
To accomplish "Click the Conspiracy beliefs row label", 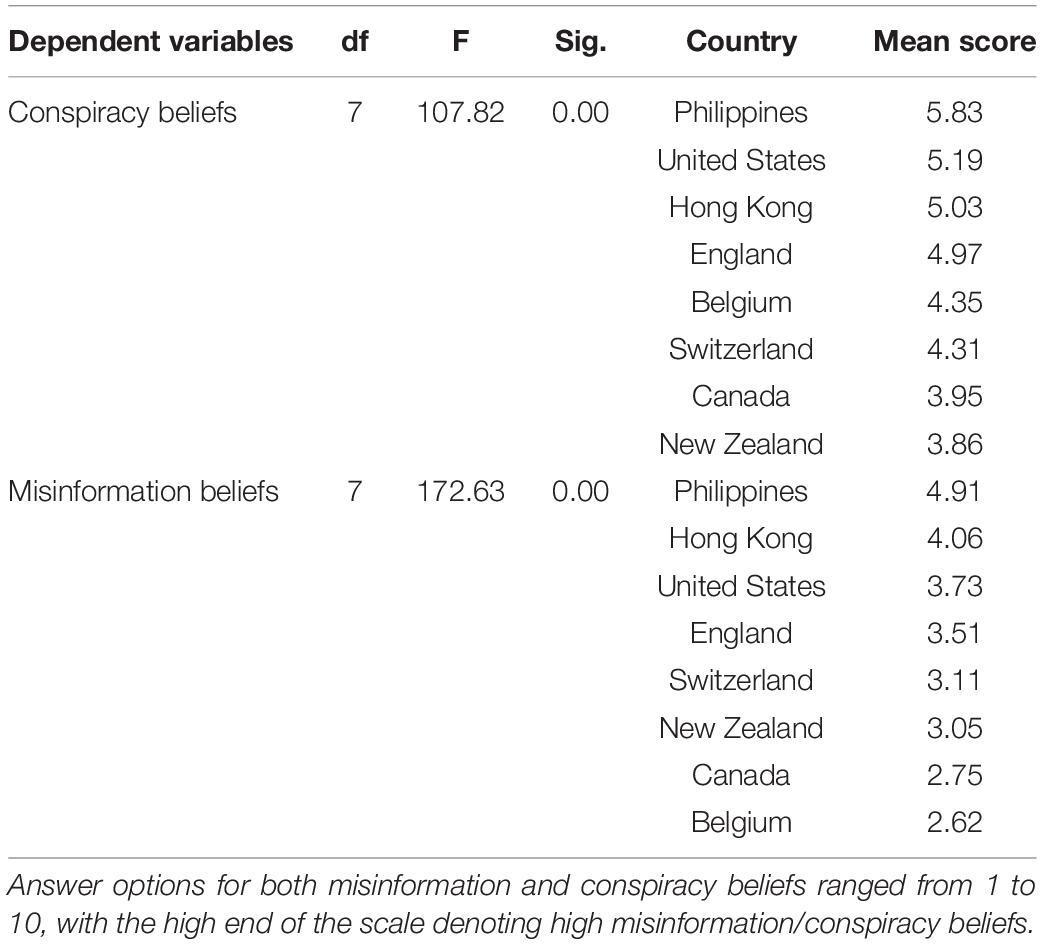I will pos(122,112).
